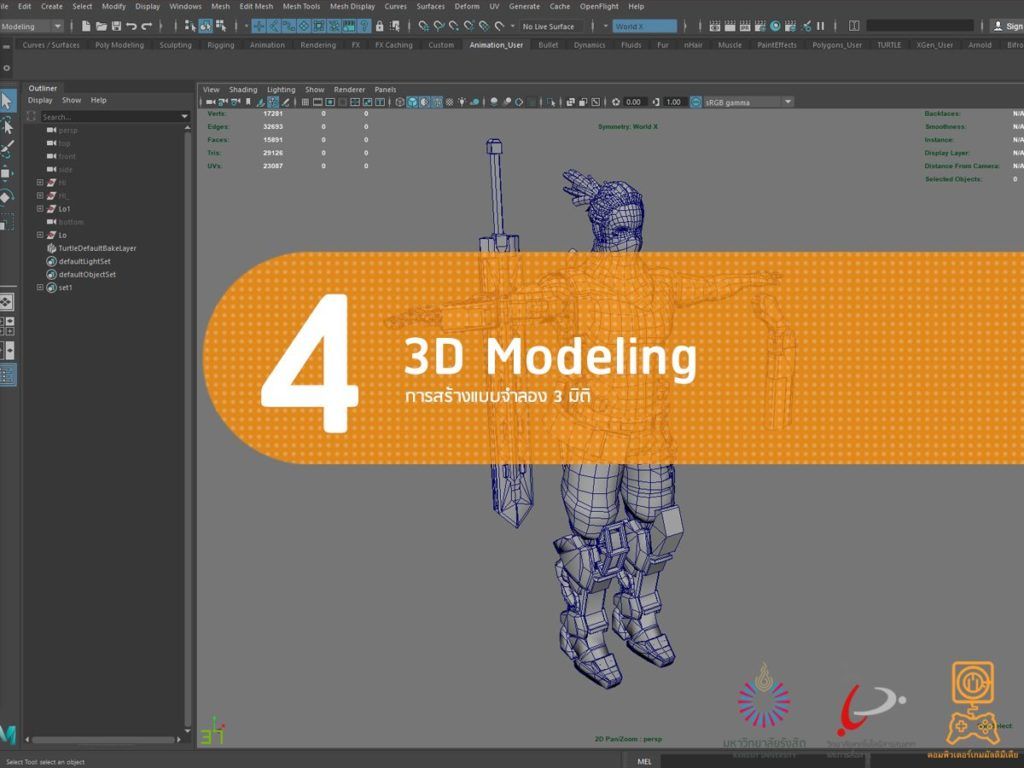
Task: Expand the first dimmed Hi group node
Action: pyautogui.click(x=40, y=183)
